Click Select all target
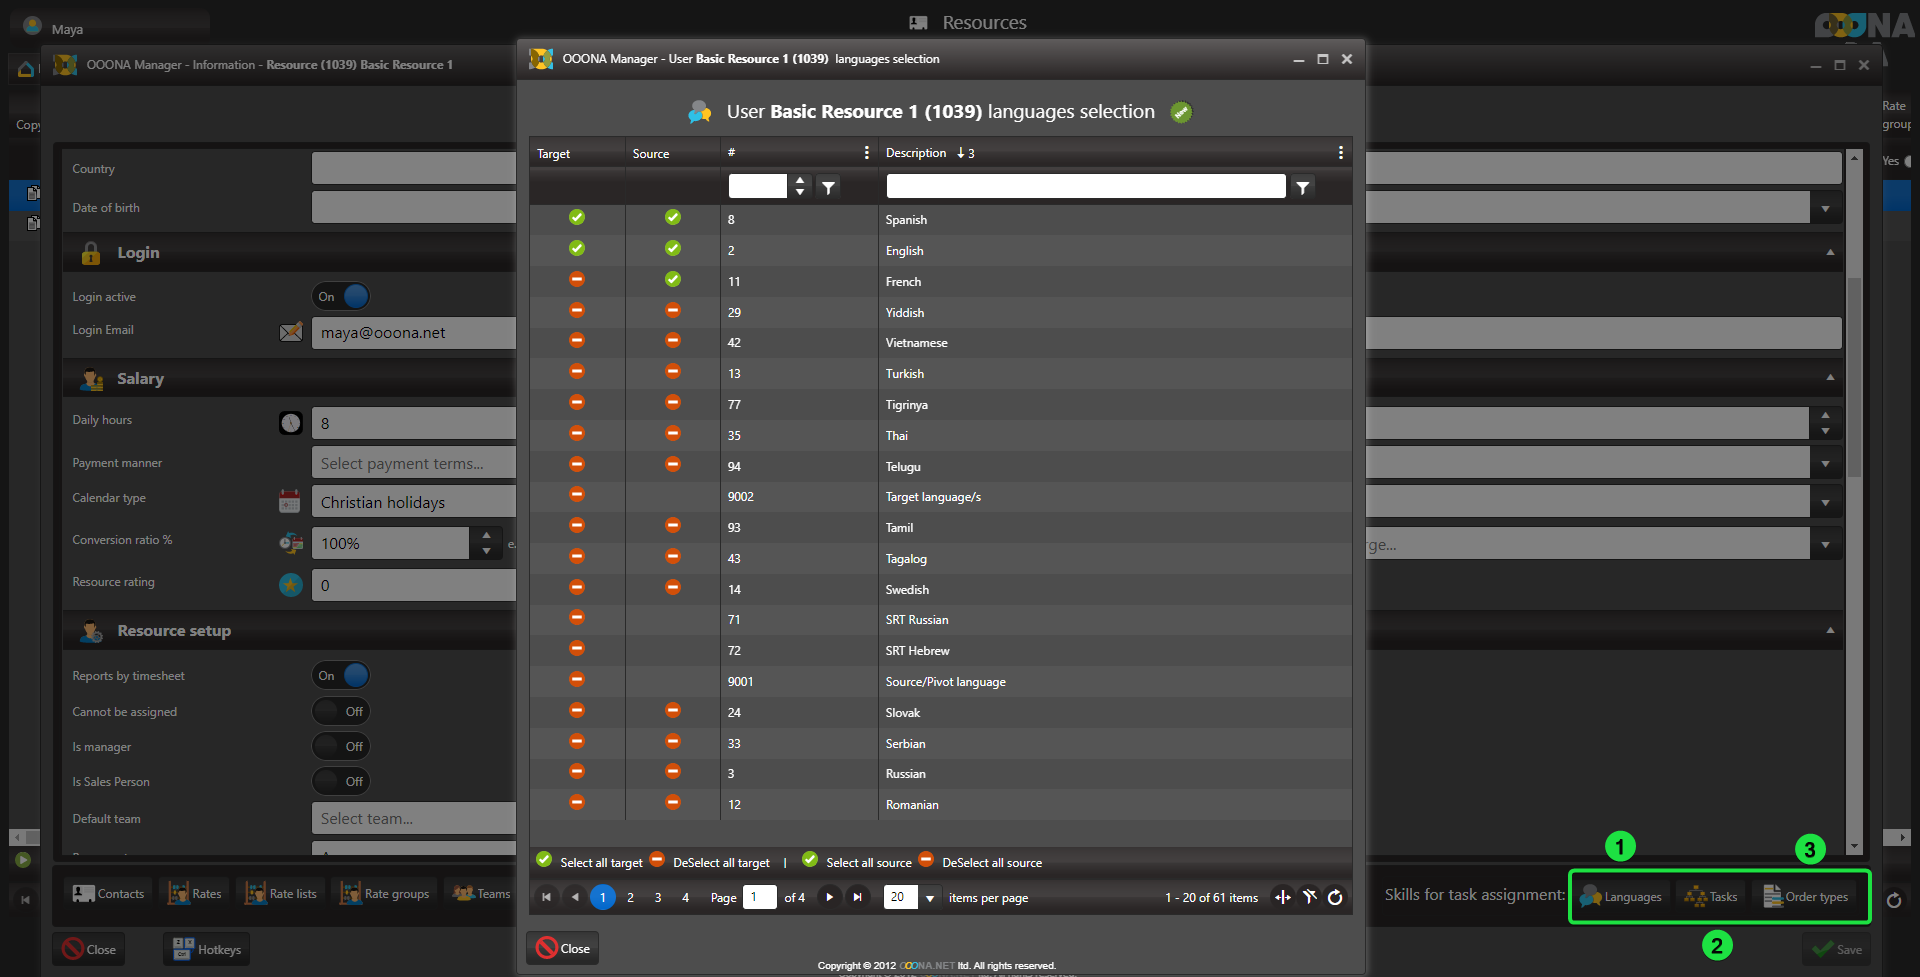The height and width of the screenshot is (977, 1920). pos(590,862)
